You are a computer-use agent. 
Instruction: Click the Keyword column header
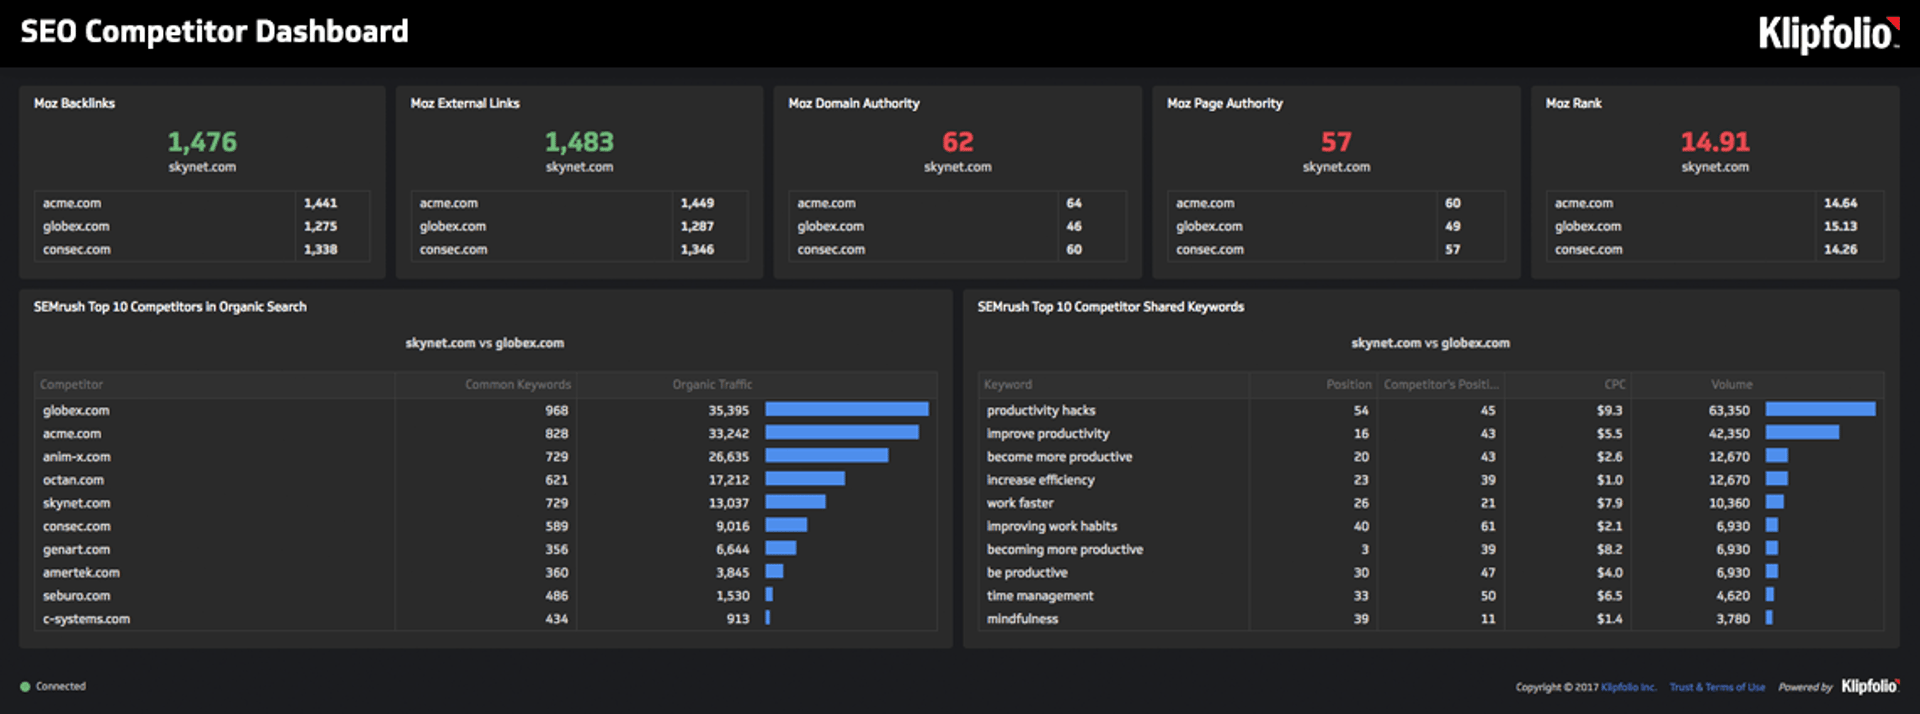[1008, 384]
